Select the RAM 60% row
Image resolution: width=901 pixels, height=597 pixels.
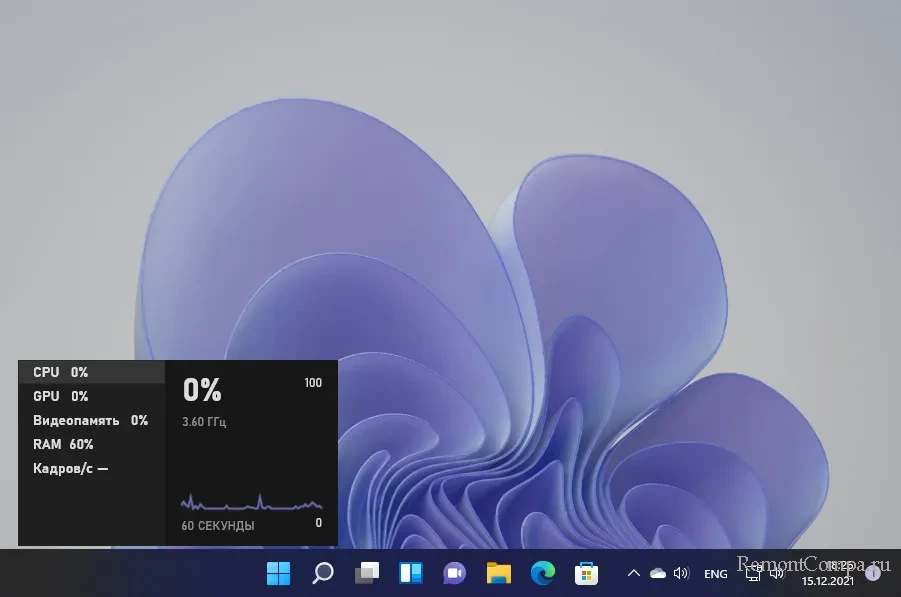pyautogui.click(x=92, y=445)
